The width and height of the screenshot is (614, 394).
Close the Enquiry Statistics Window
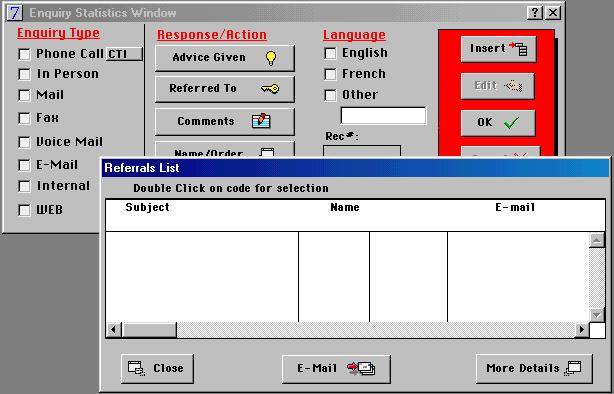pos(553,13)
